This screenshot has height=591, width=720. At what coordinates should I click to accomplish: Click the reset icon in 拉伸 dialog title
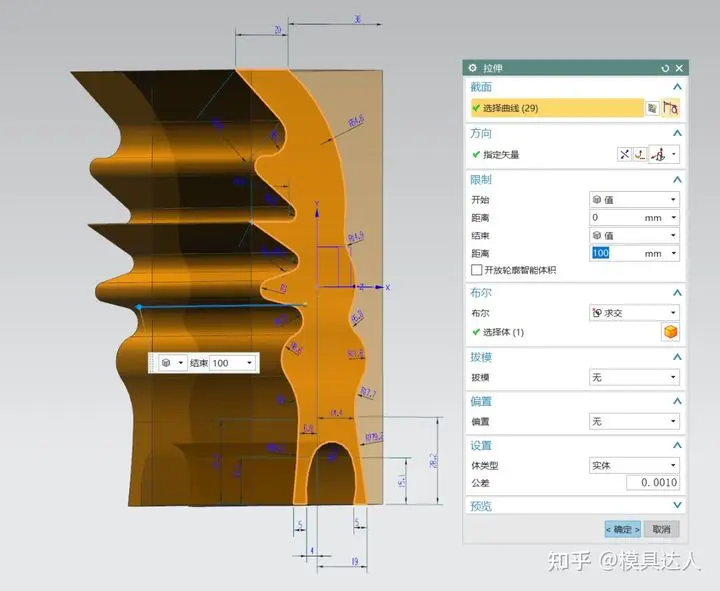point(665,68)
